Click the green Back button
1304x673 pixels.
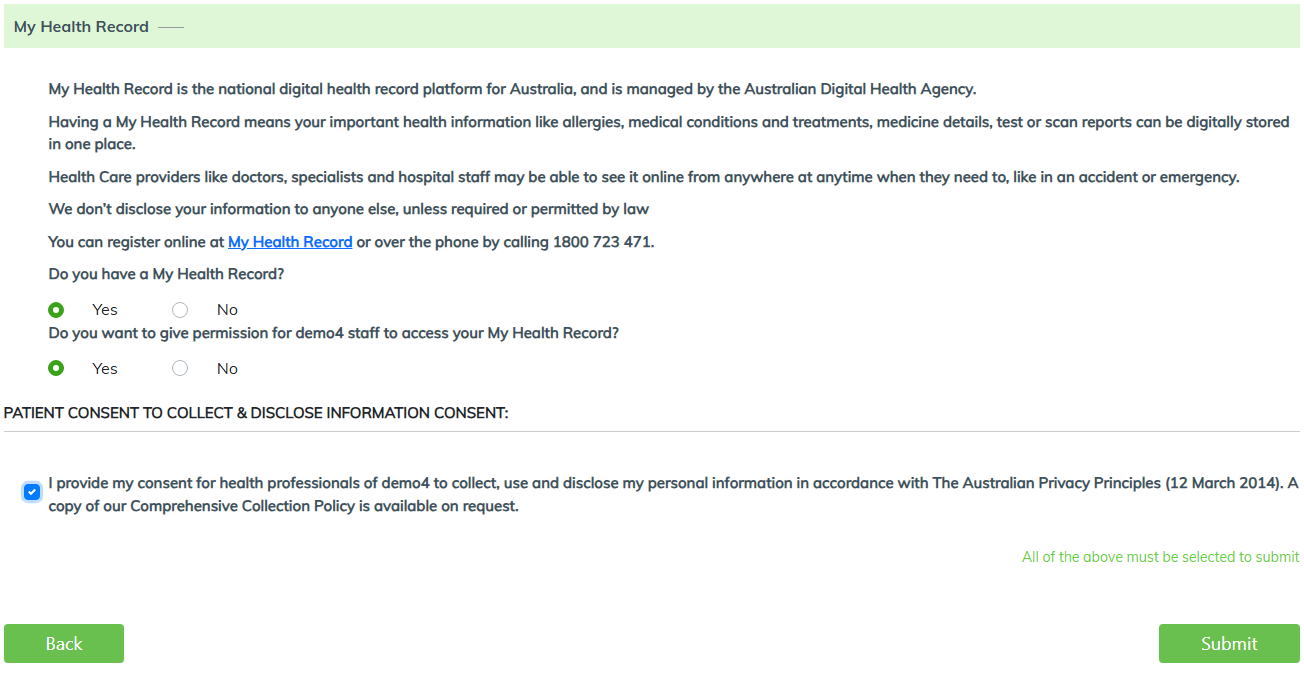64,644
